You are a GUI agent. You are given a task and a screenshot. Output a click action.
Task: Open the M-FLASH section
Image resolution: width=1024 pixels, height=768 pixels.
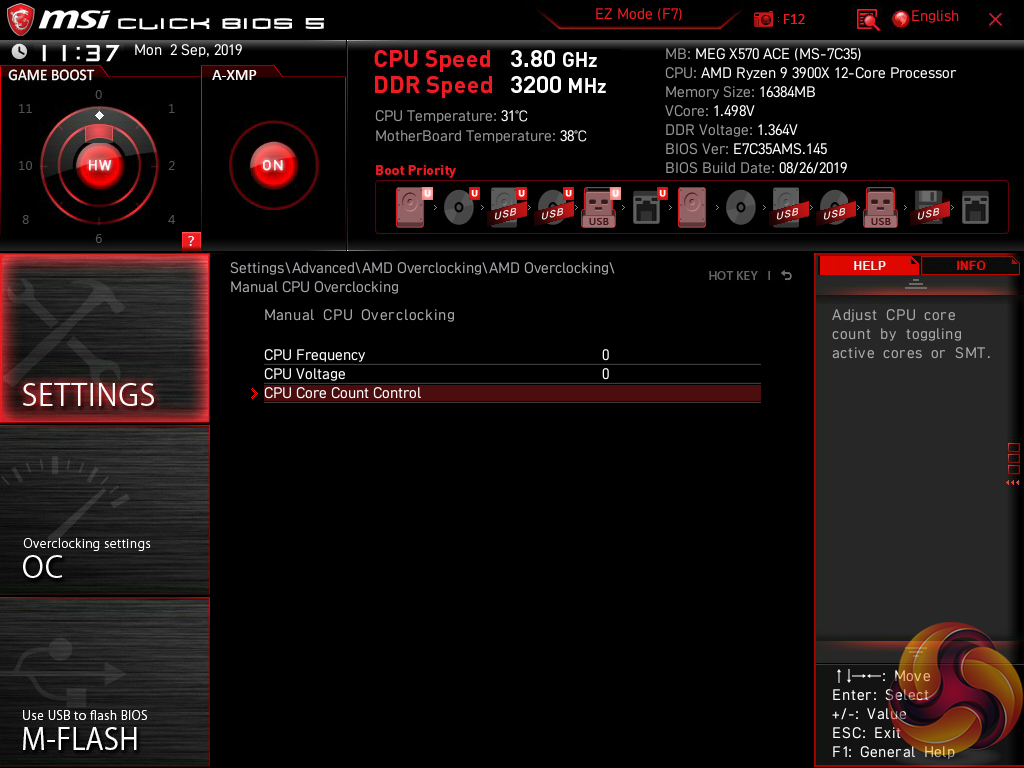[104, 682]
